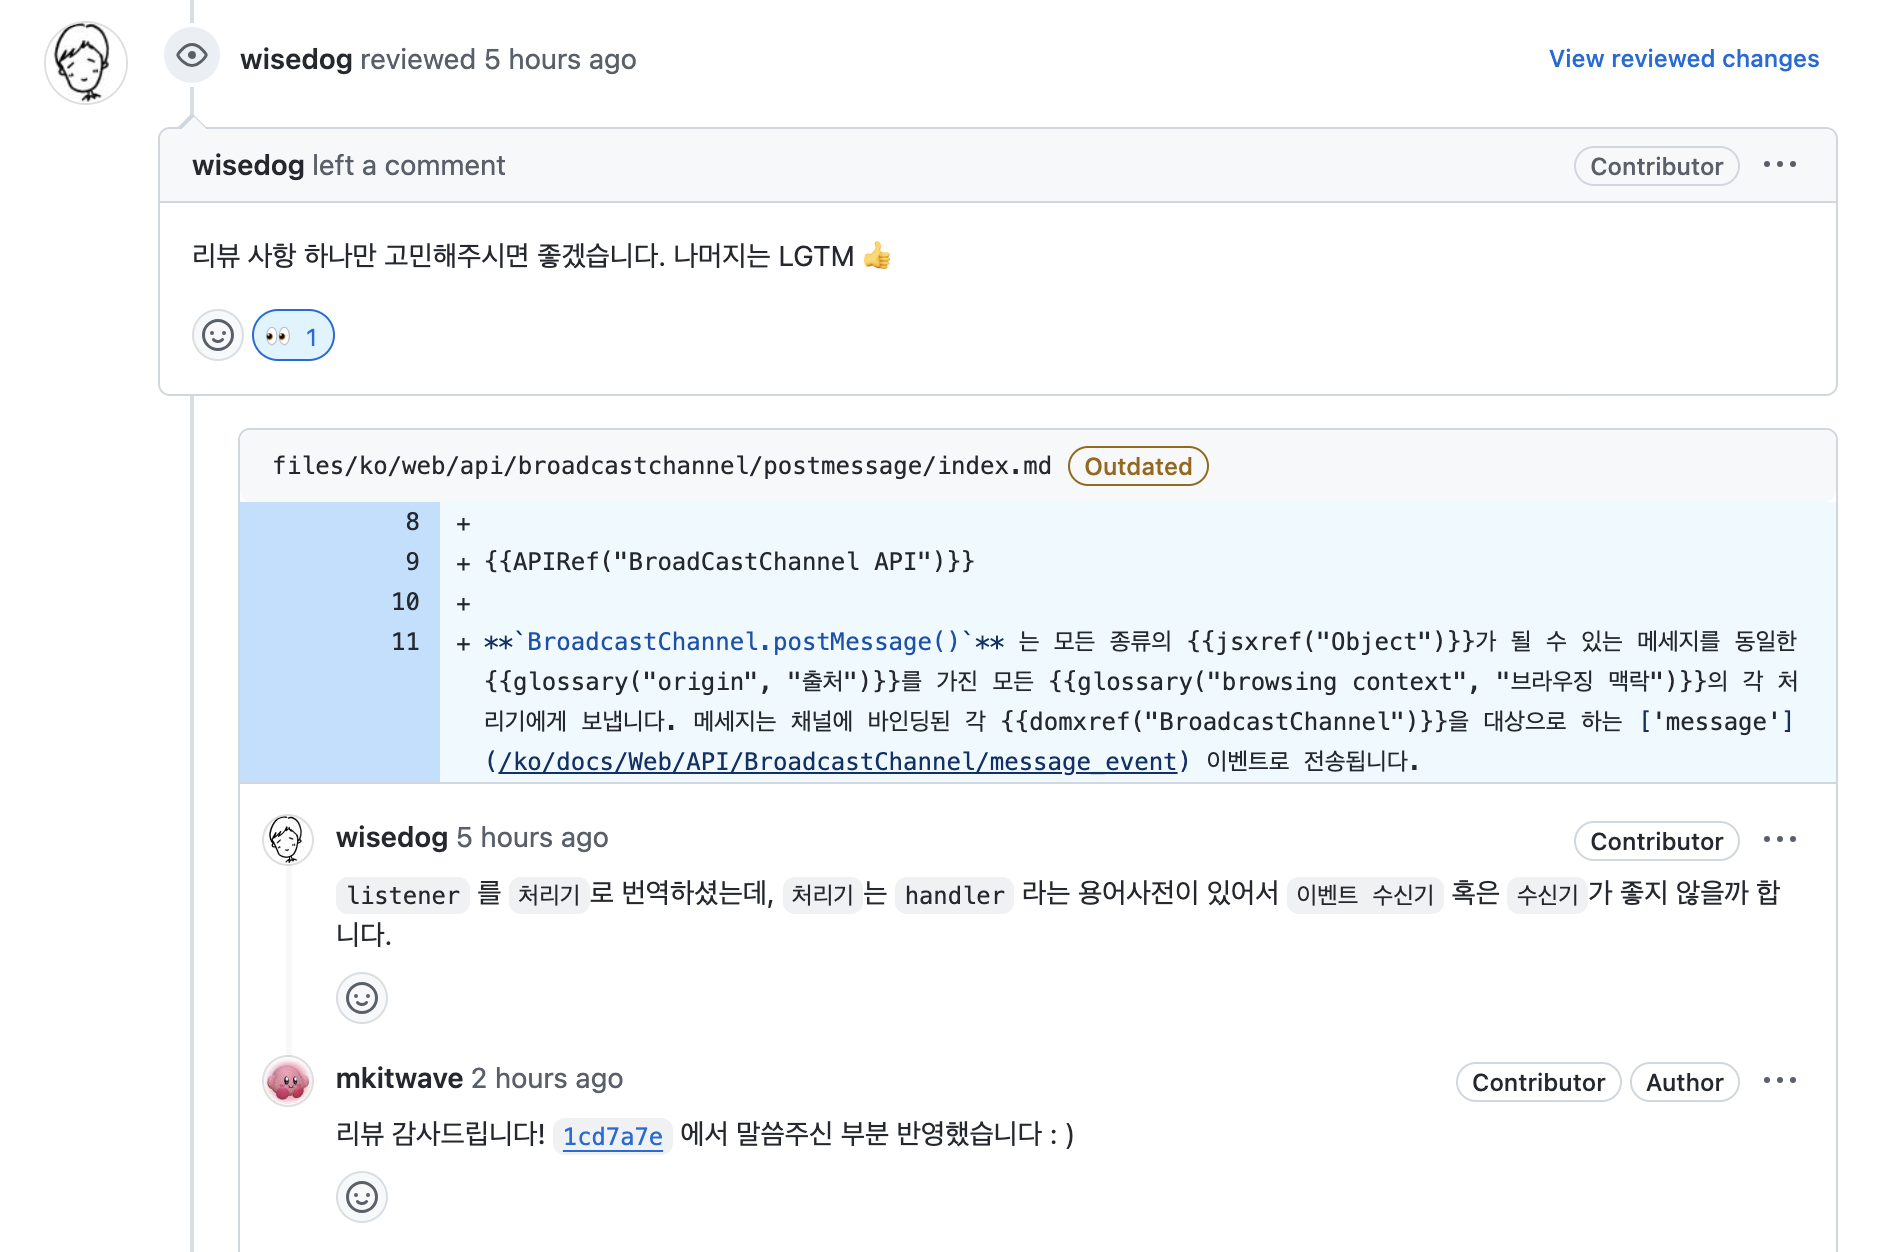Click wisedog's small avatar in thread
The image size is (1904, 1252).
[x=288, y=838]
